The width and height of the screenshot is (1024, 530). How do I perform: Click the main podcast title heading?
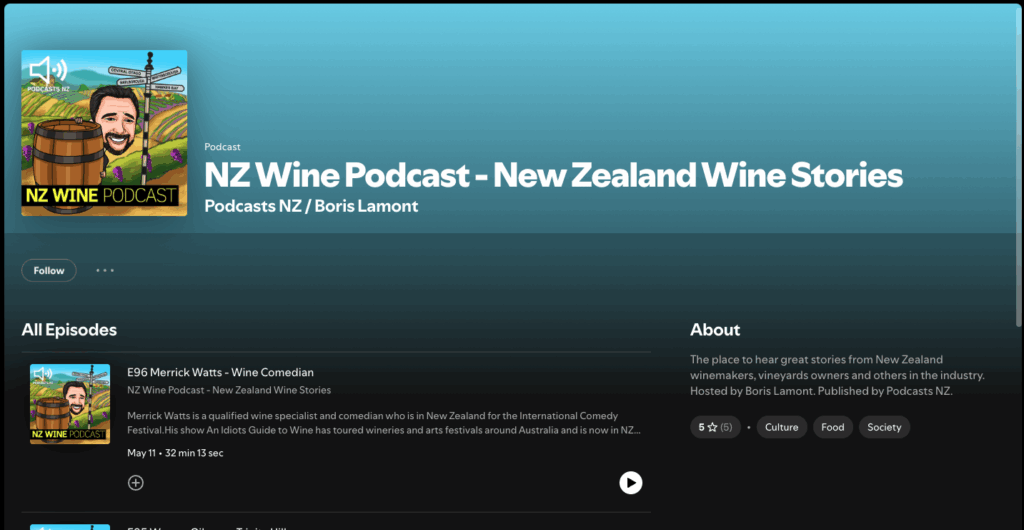553,175
